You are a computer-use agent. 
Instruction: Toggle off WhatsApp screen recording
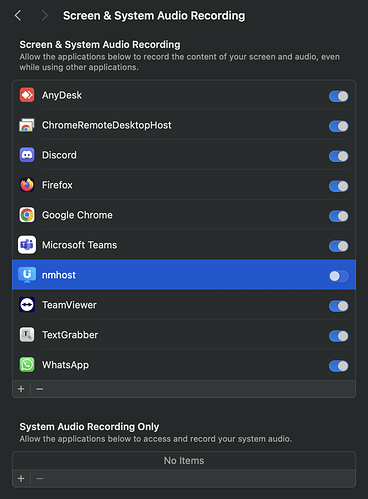click(339, 366)
